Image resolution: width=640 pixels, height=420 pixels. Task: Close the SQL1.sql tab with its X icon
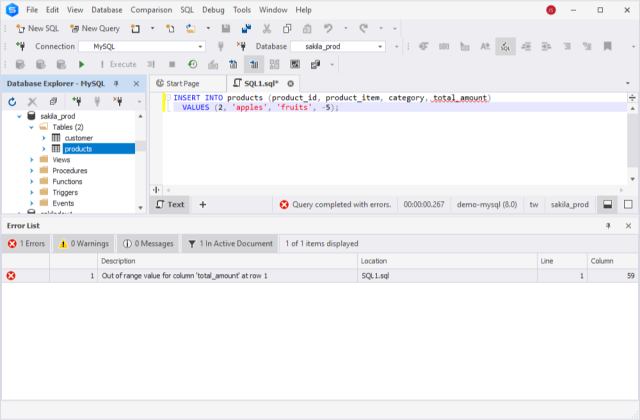[290, 83]
